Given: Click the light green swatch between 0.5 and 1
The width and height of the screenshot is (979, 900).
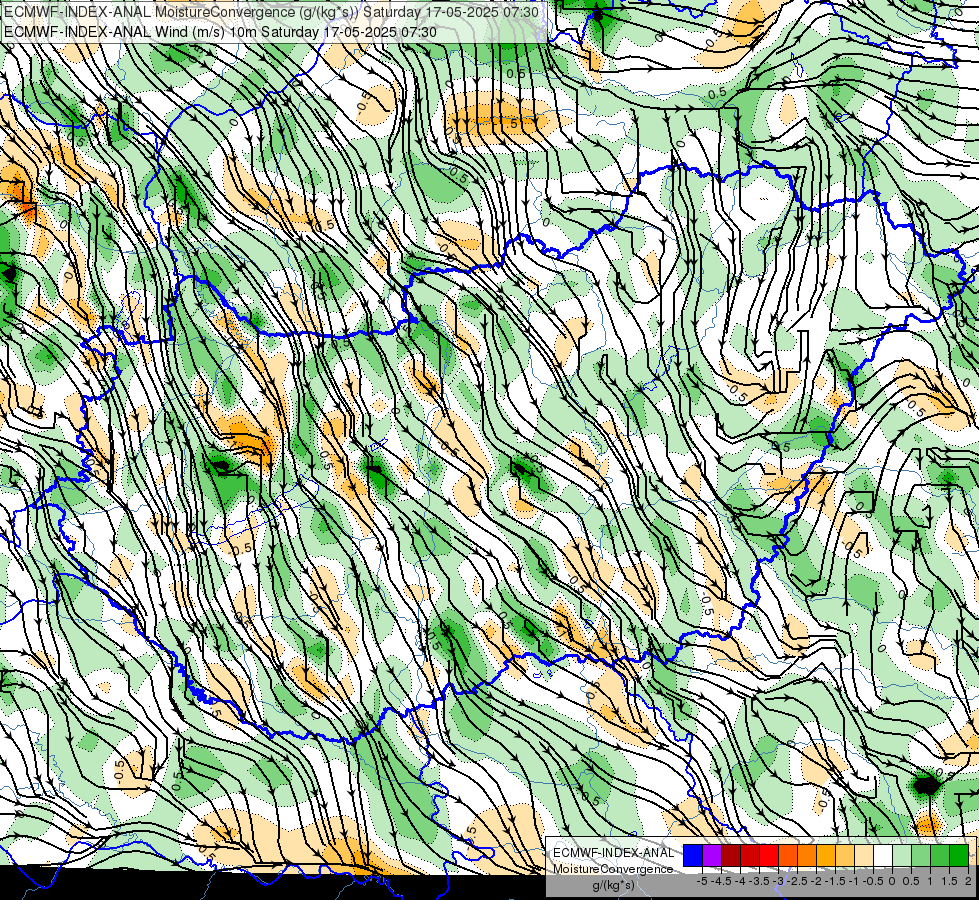Looking at the screenshot, I should pos(921,855).
